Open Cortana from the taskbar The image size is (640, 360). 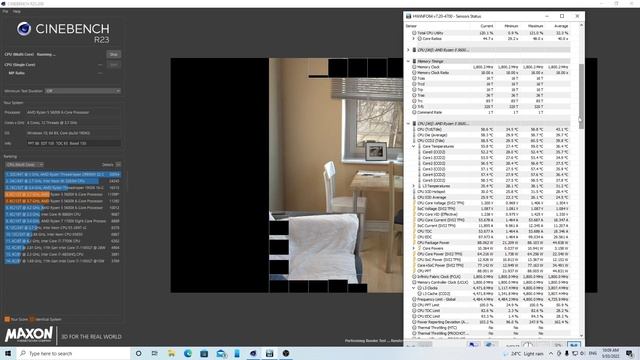coord(138,353)
